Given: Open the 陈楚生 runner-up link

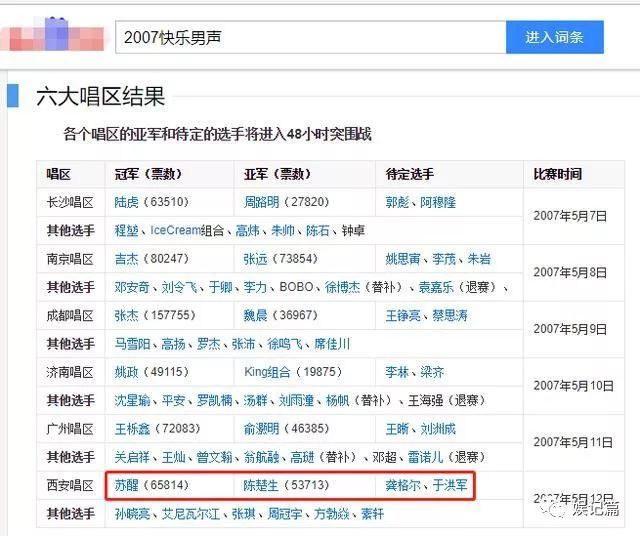Looking at the screenshot, I should coord(262,487).
